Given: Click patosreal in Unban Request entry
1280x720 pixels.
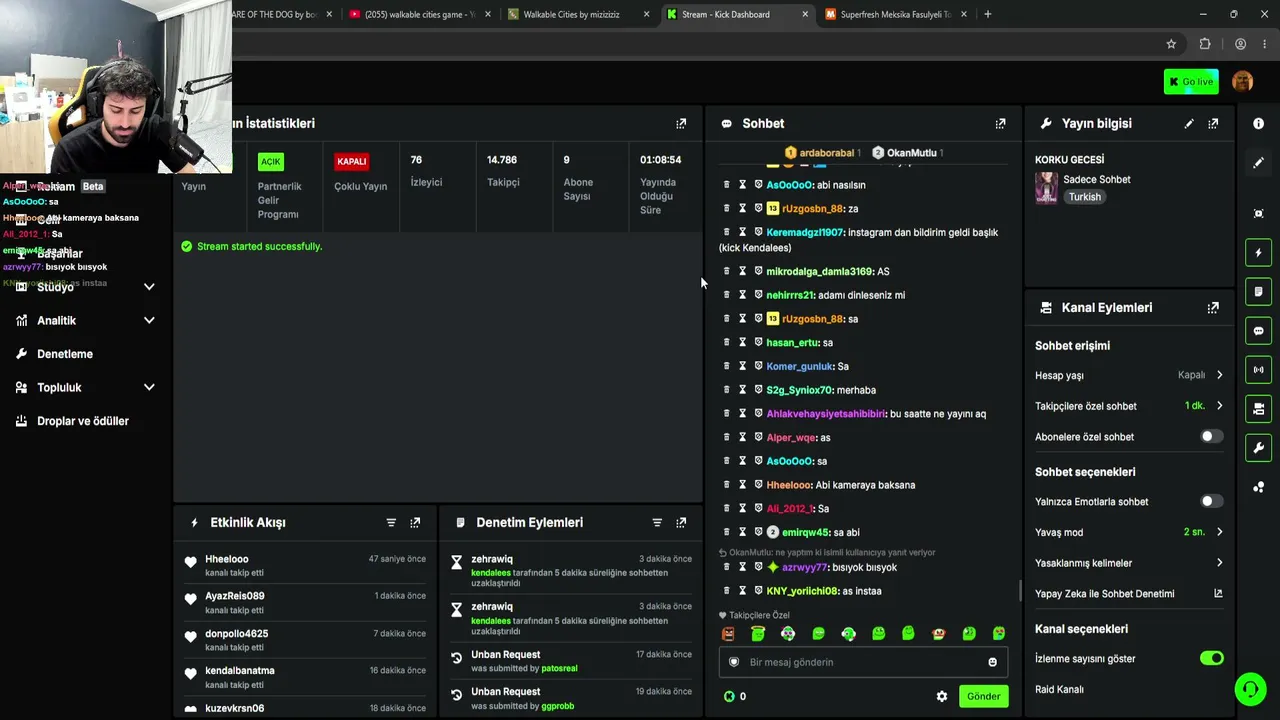Looking at the screenshot, I should click(559, 668).
